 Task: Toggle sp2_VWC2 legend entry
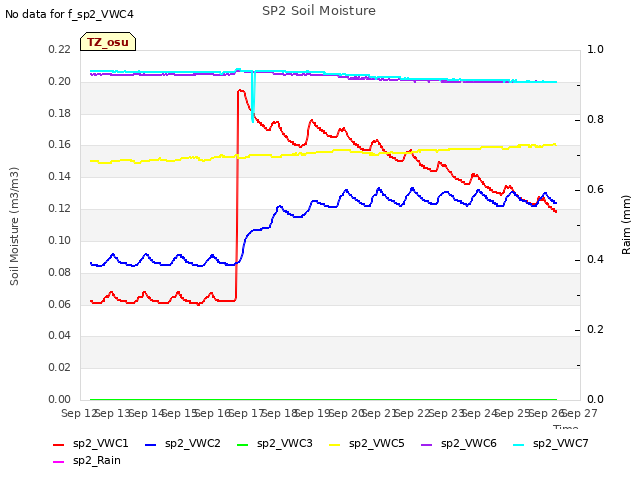(182, 443)
